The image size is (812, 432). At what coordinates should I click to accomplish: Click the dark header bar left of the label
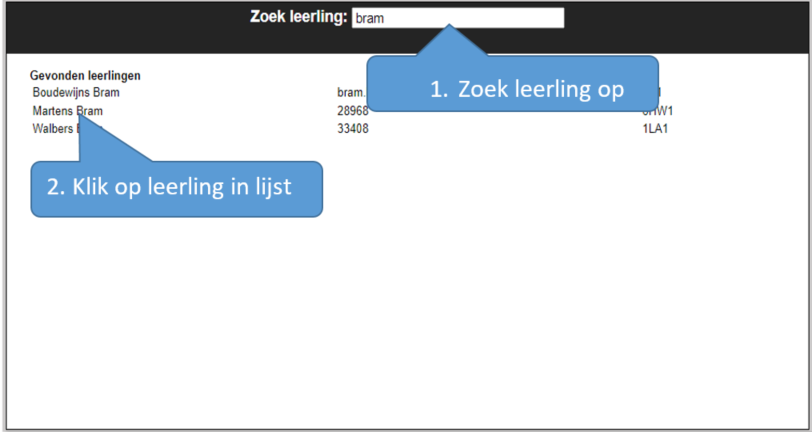tap(120, 25)
